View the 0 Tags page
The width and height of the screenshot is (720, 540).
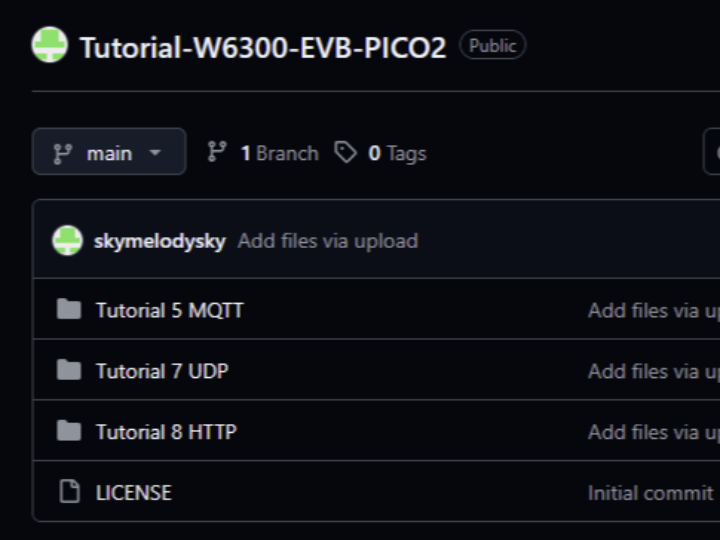click(397, 153)
